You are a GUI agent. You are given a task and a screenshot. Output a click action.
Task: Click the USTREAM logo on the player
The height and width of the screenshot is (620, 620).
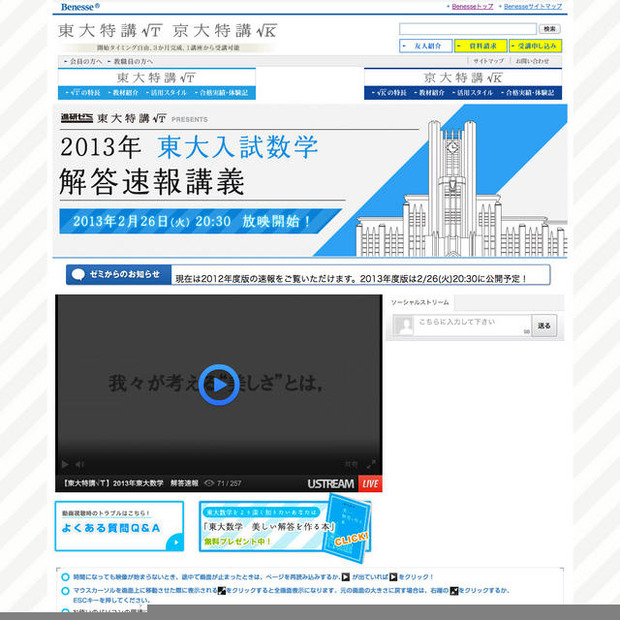(331, 484)
